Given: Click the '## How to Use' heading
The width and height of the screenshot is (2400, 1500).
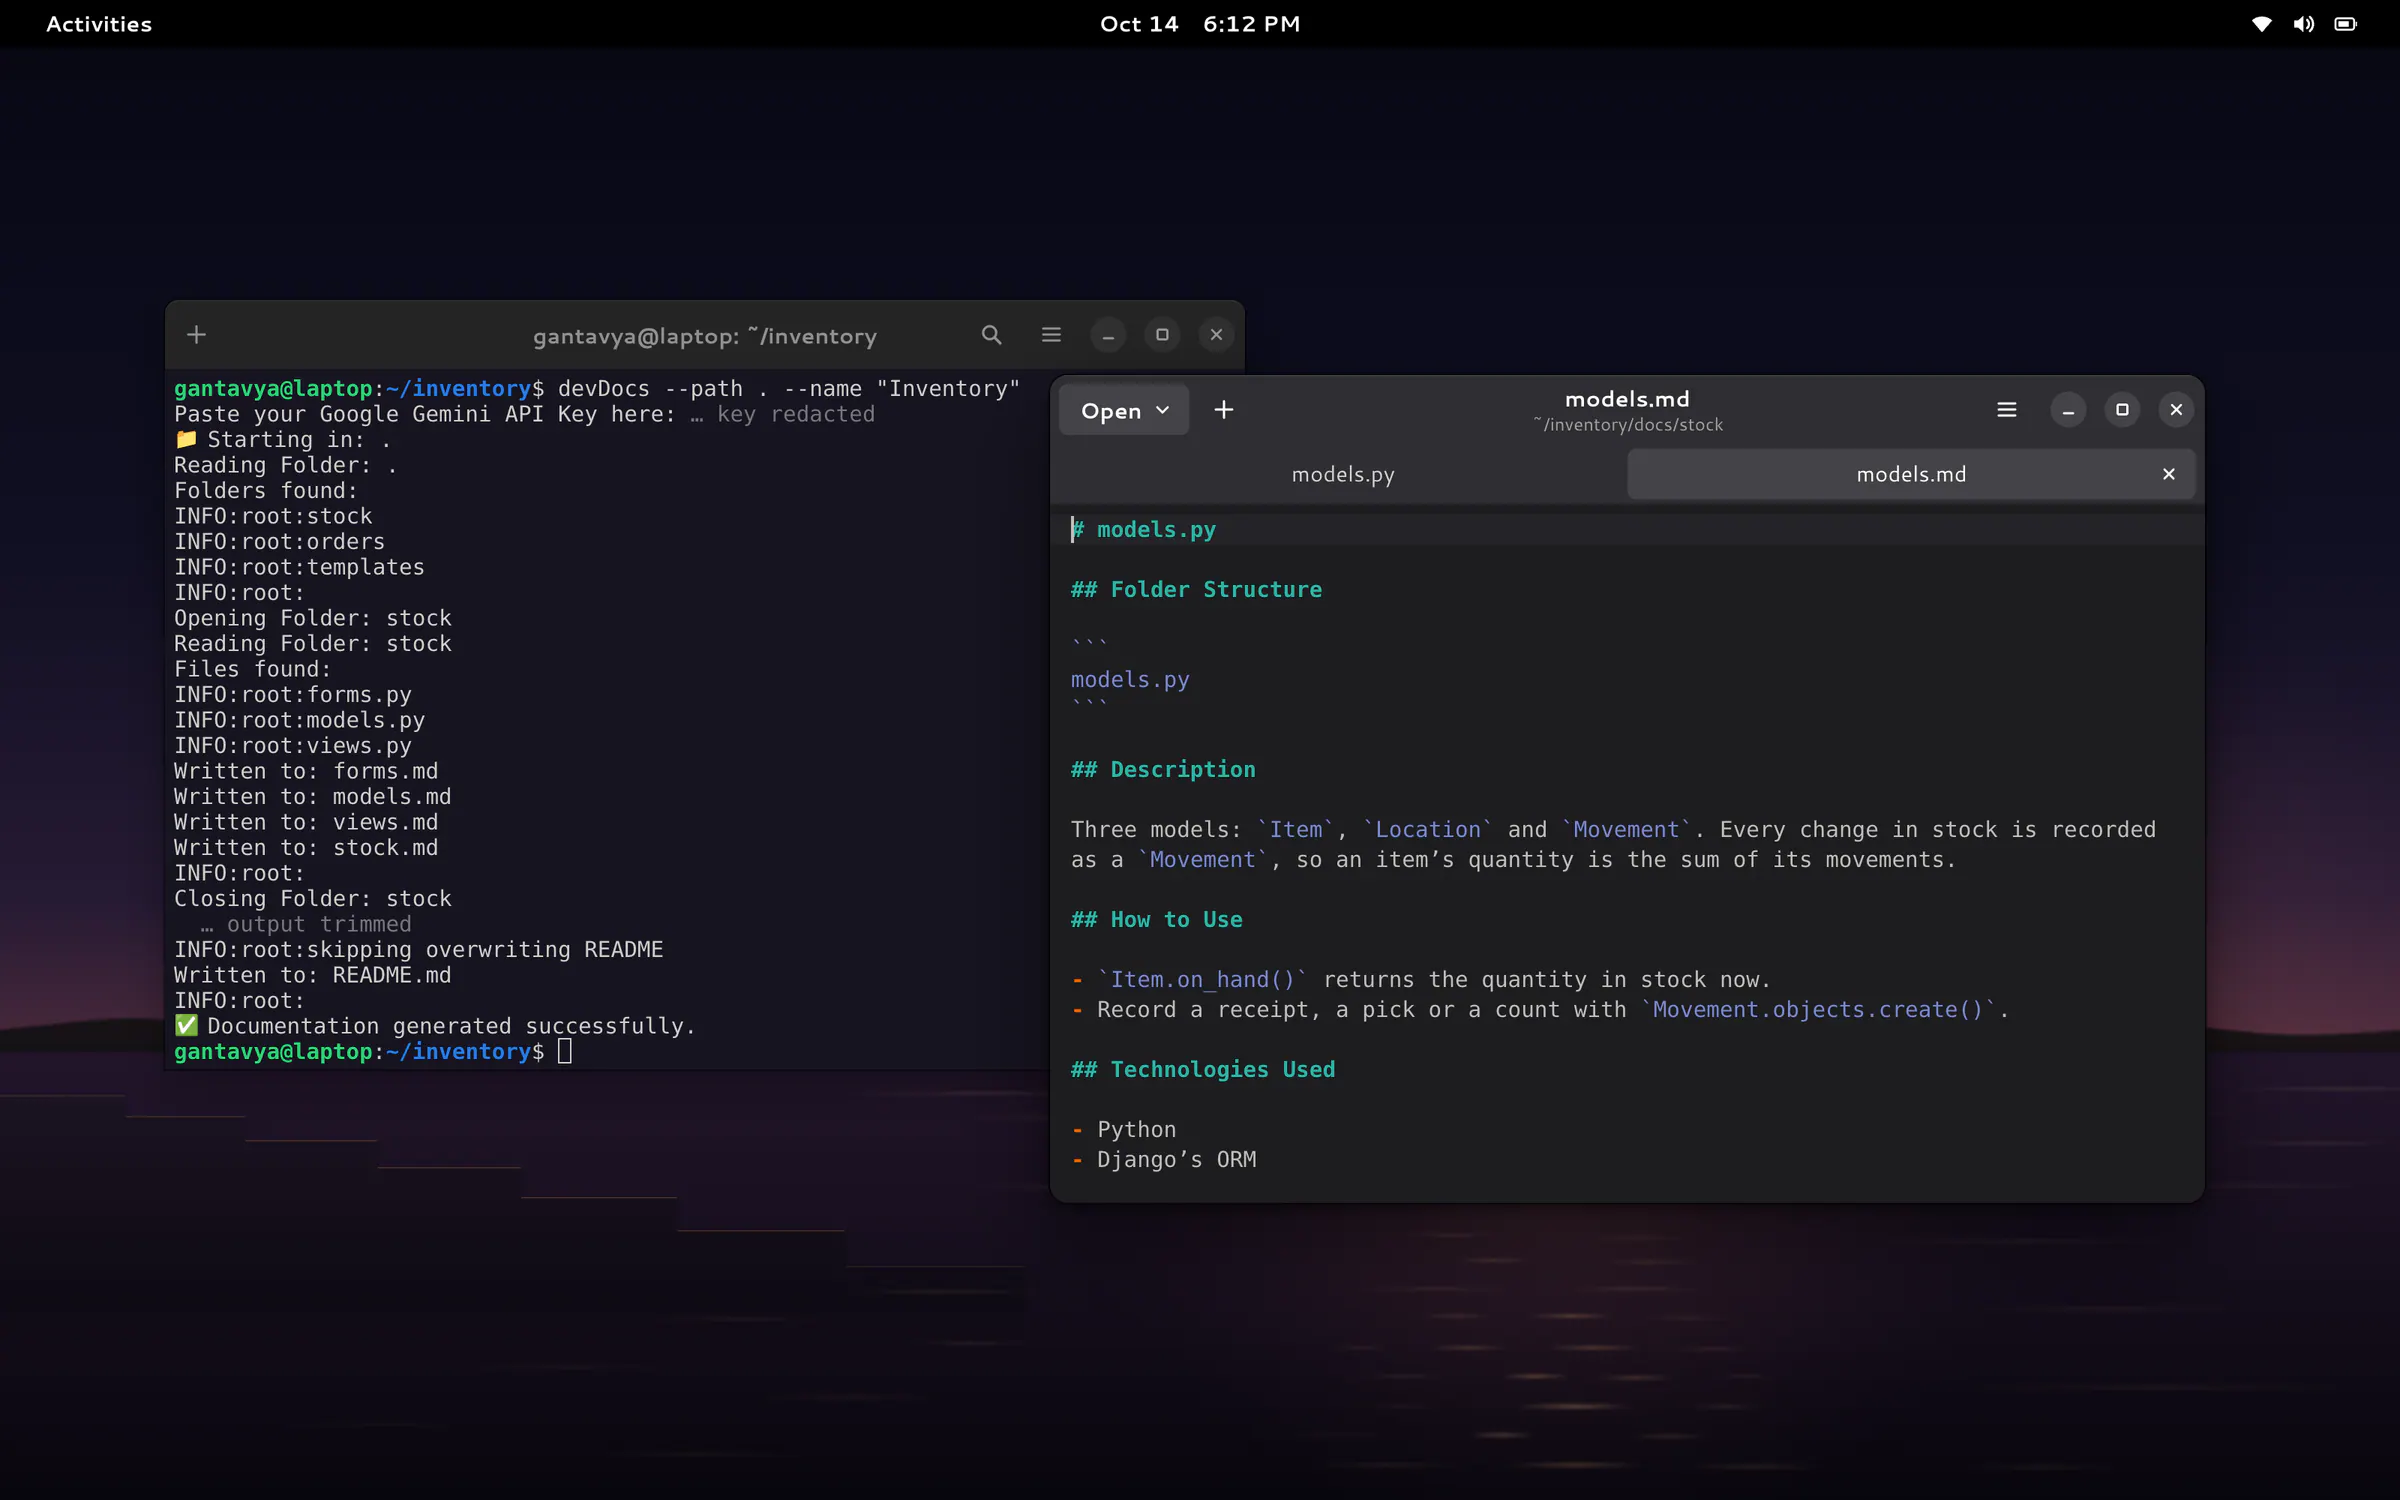Looking at the screenshot, I should pos(1157,920).
